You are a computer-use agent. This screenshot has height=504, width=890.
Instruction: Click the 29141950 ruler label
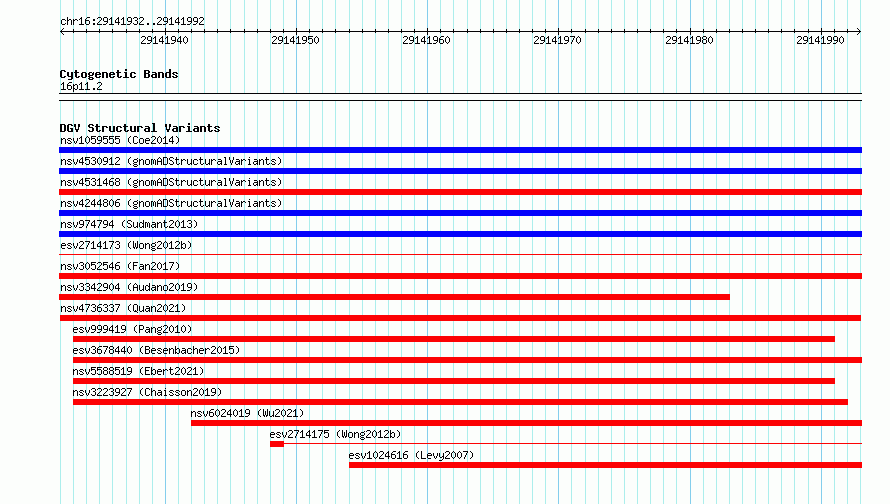coord(295,40)
